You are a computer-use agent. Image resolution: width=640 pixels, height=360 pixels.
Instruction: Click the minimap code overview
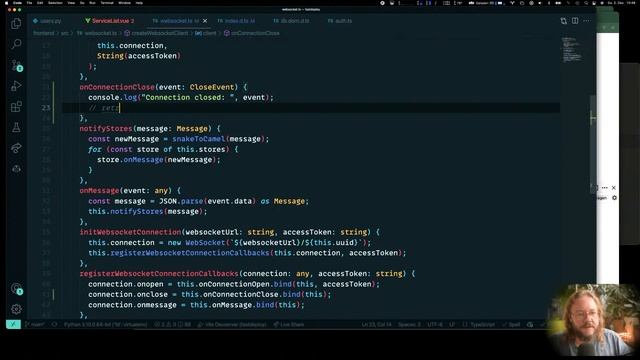(571, 50)
